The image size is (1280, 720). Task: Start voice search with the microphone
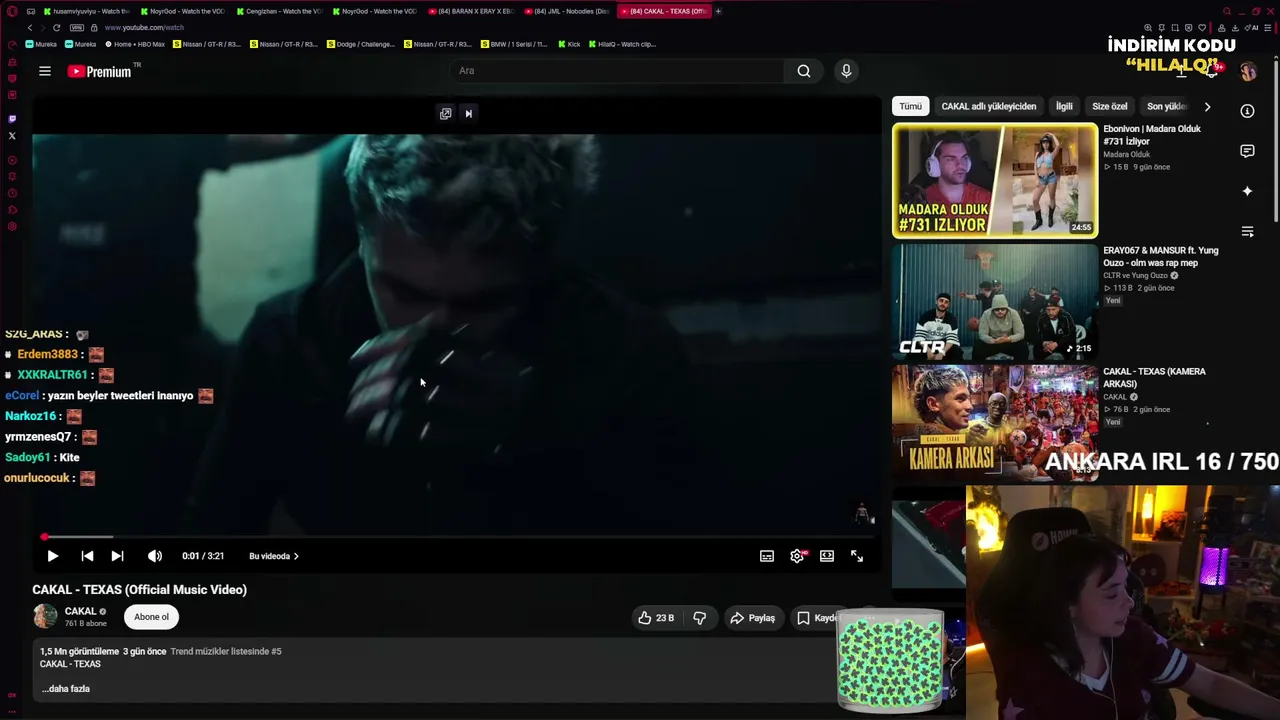[846, 71]
